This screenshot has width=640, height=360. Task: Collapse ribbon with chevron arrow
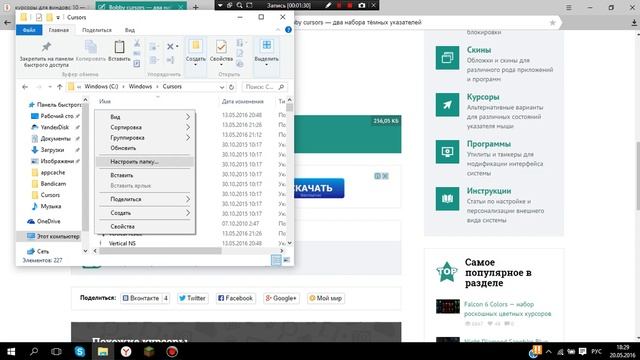(278, 30)
